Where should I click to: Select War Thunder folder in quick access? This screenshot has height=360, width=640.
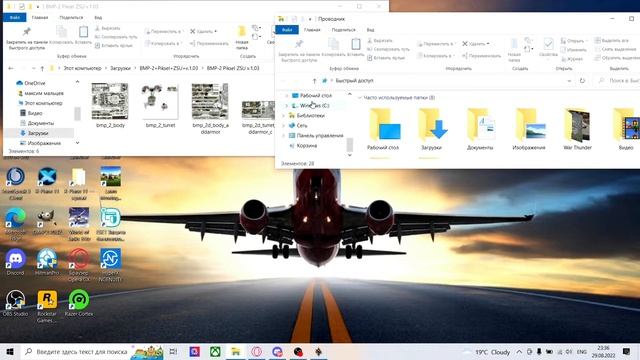pos(577,129)
